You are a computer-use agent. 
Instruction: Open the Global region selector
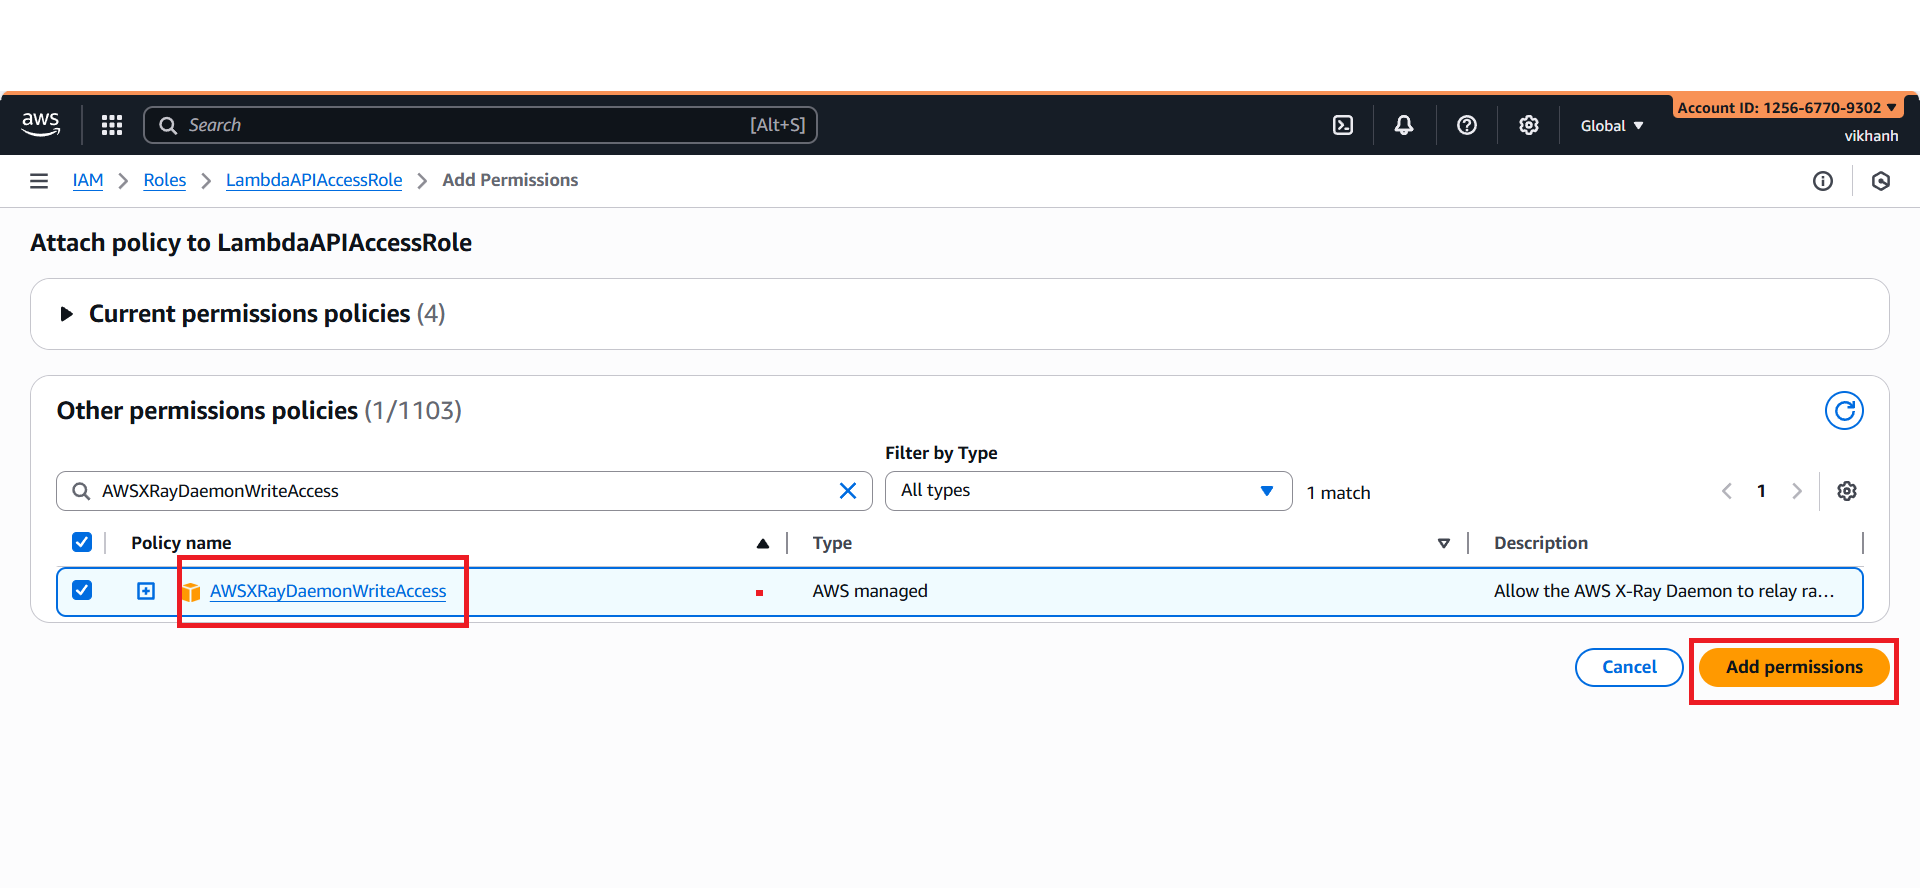[1611, 126]
